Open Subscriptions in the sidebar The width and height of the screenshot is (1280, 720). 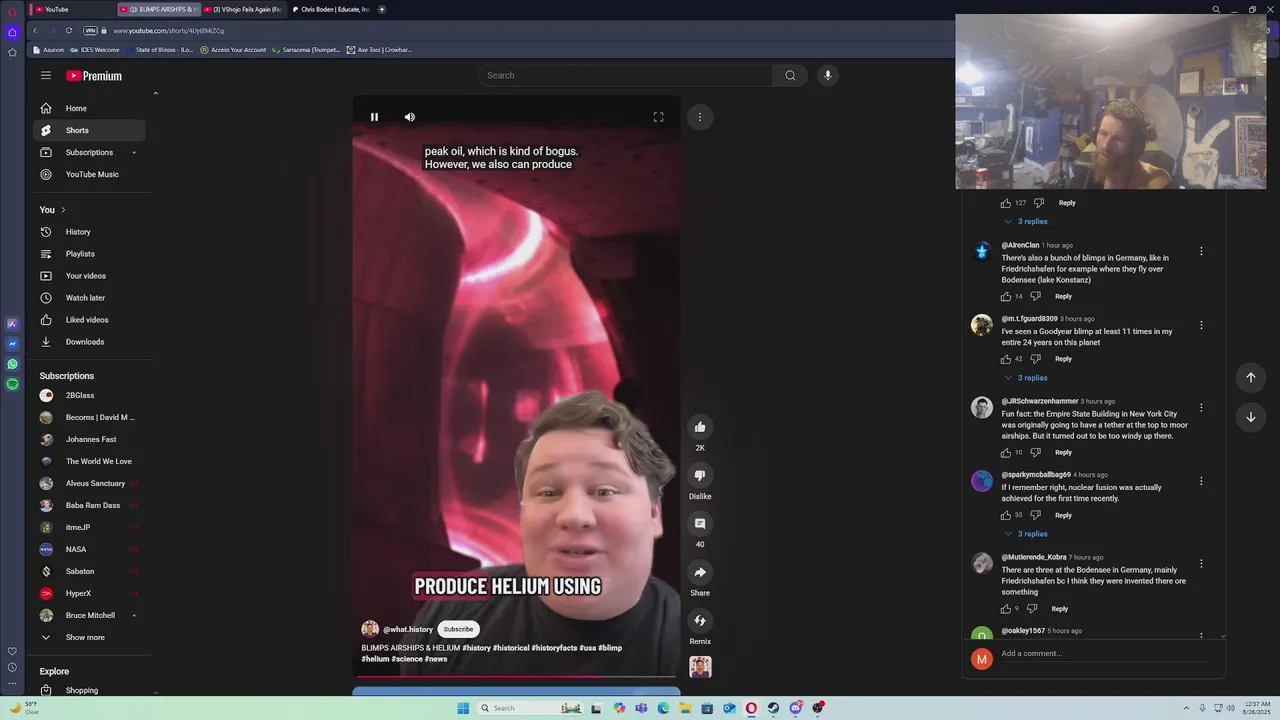pyautogui.click(x=89, y=152)
